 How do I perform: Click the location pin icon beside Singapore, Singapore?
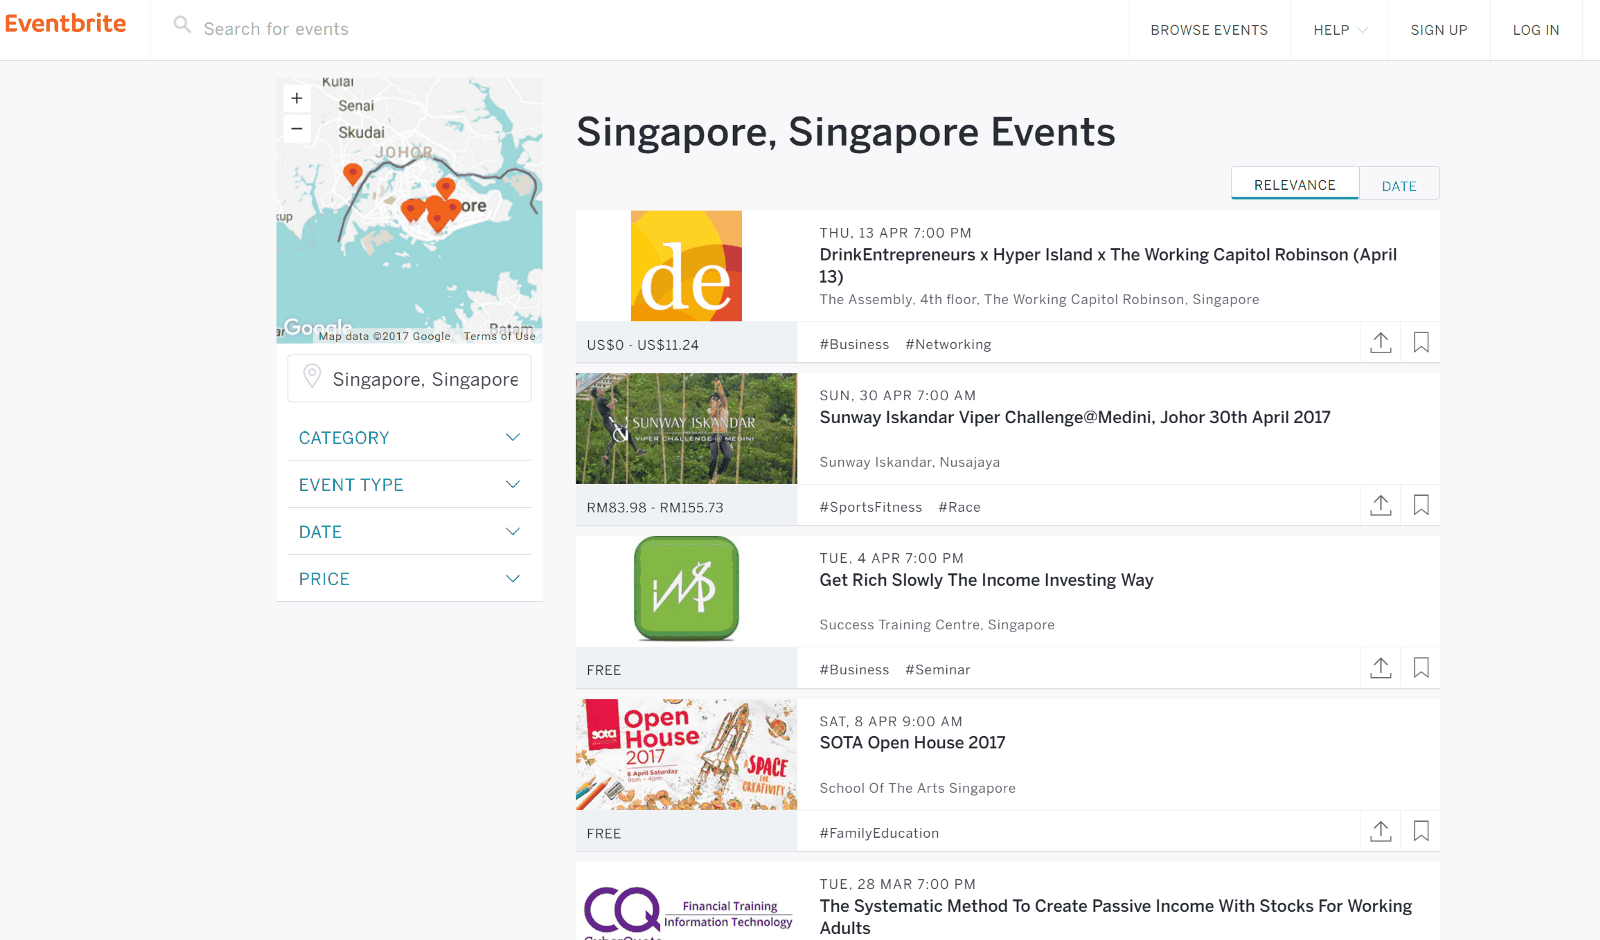312,376
